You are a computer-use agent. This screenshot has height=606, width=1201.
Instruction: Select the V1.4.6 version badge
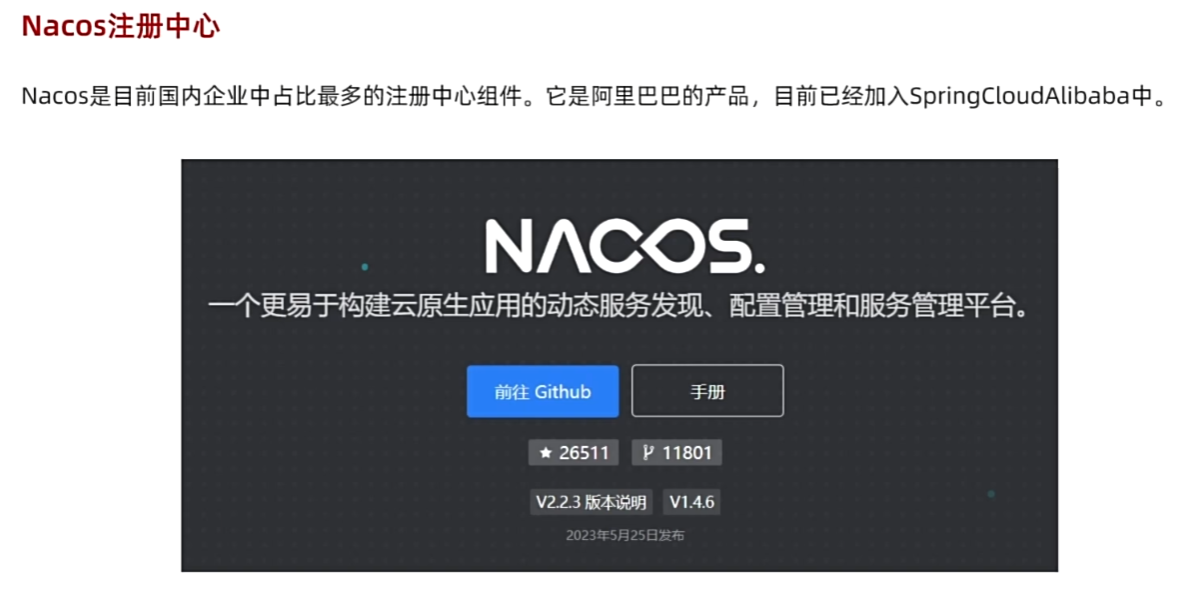pos(692,502)
